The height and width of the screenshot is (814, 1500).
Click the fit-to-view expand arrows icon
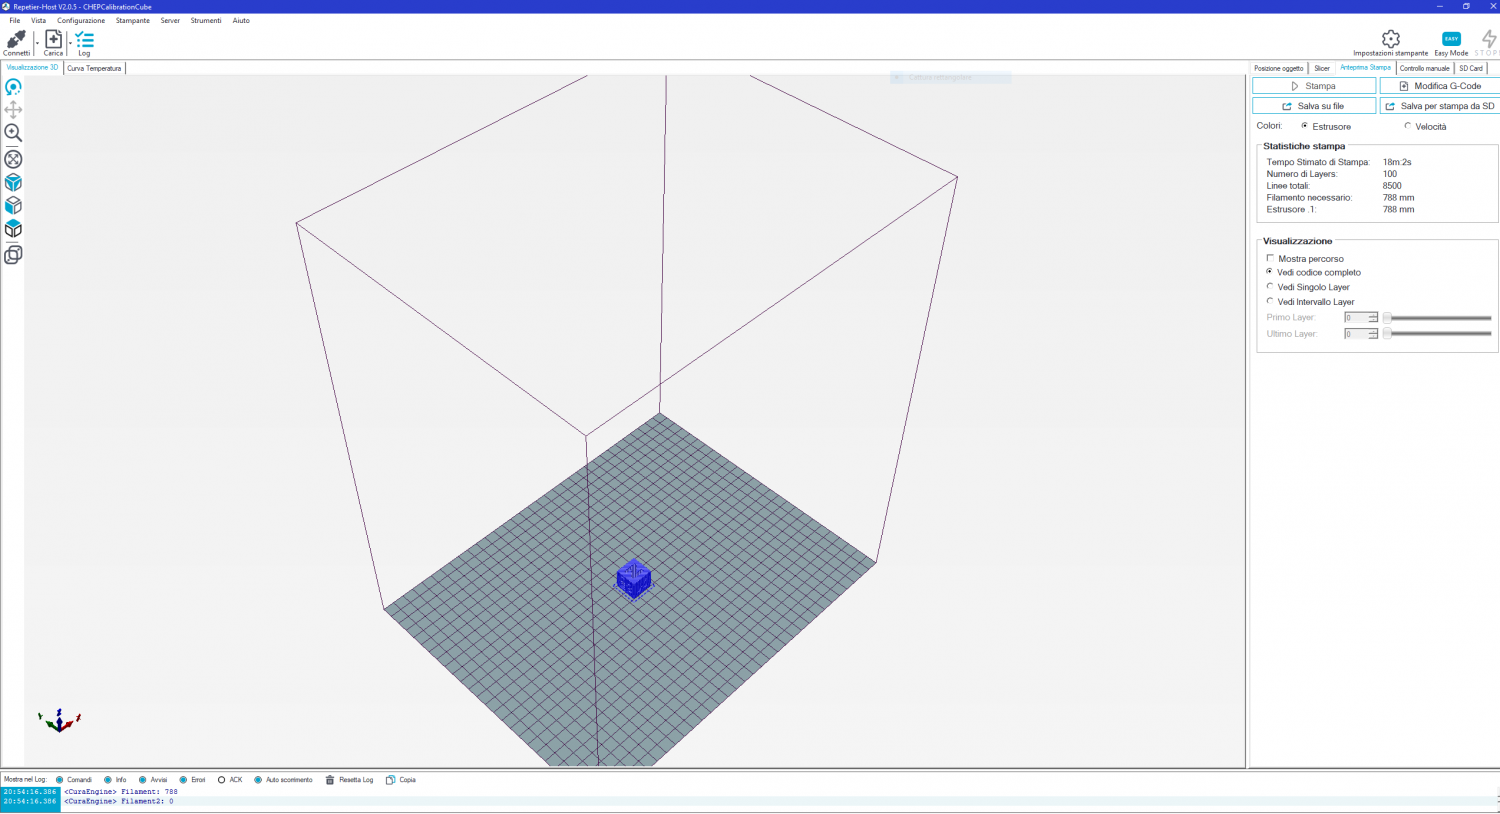13,159
